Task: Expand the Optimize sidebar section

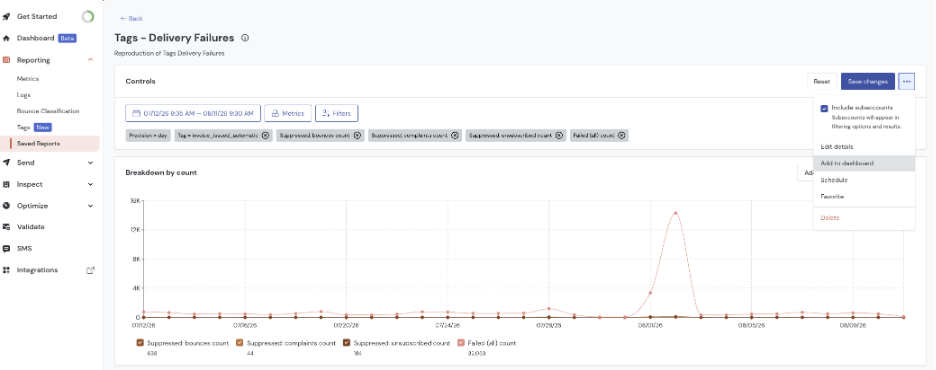Action: click(90, 206)
